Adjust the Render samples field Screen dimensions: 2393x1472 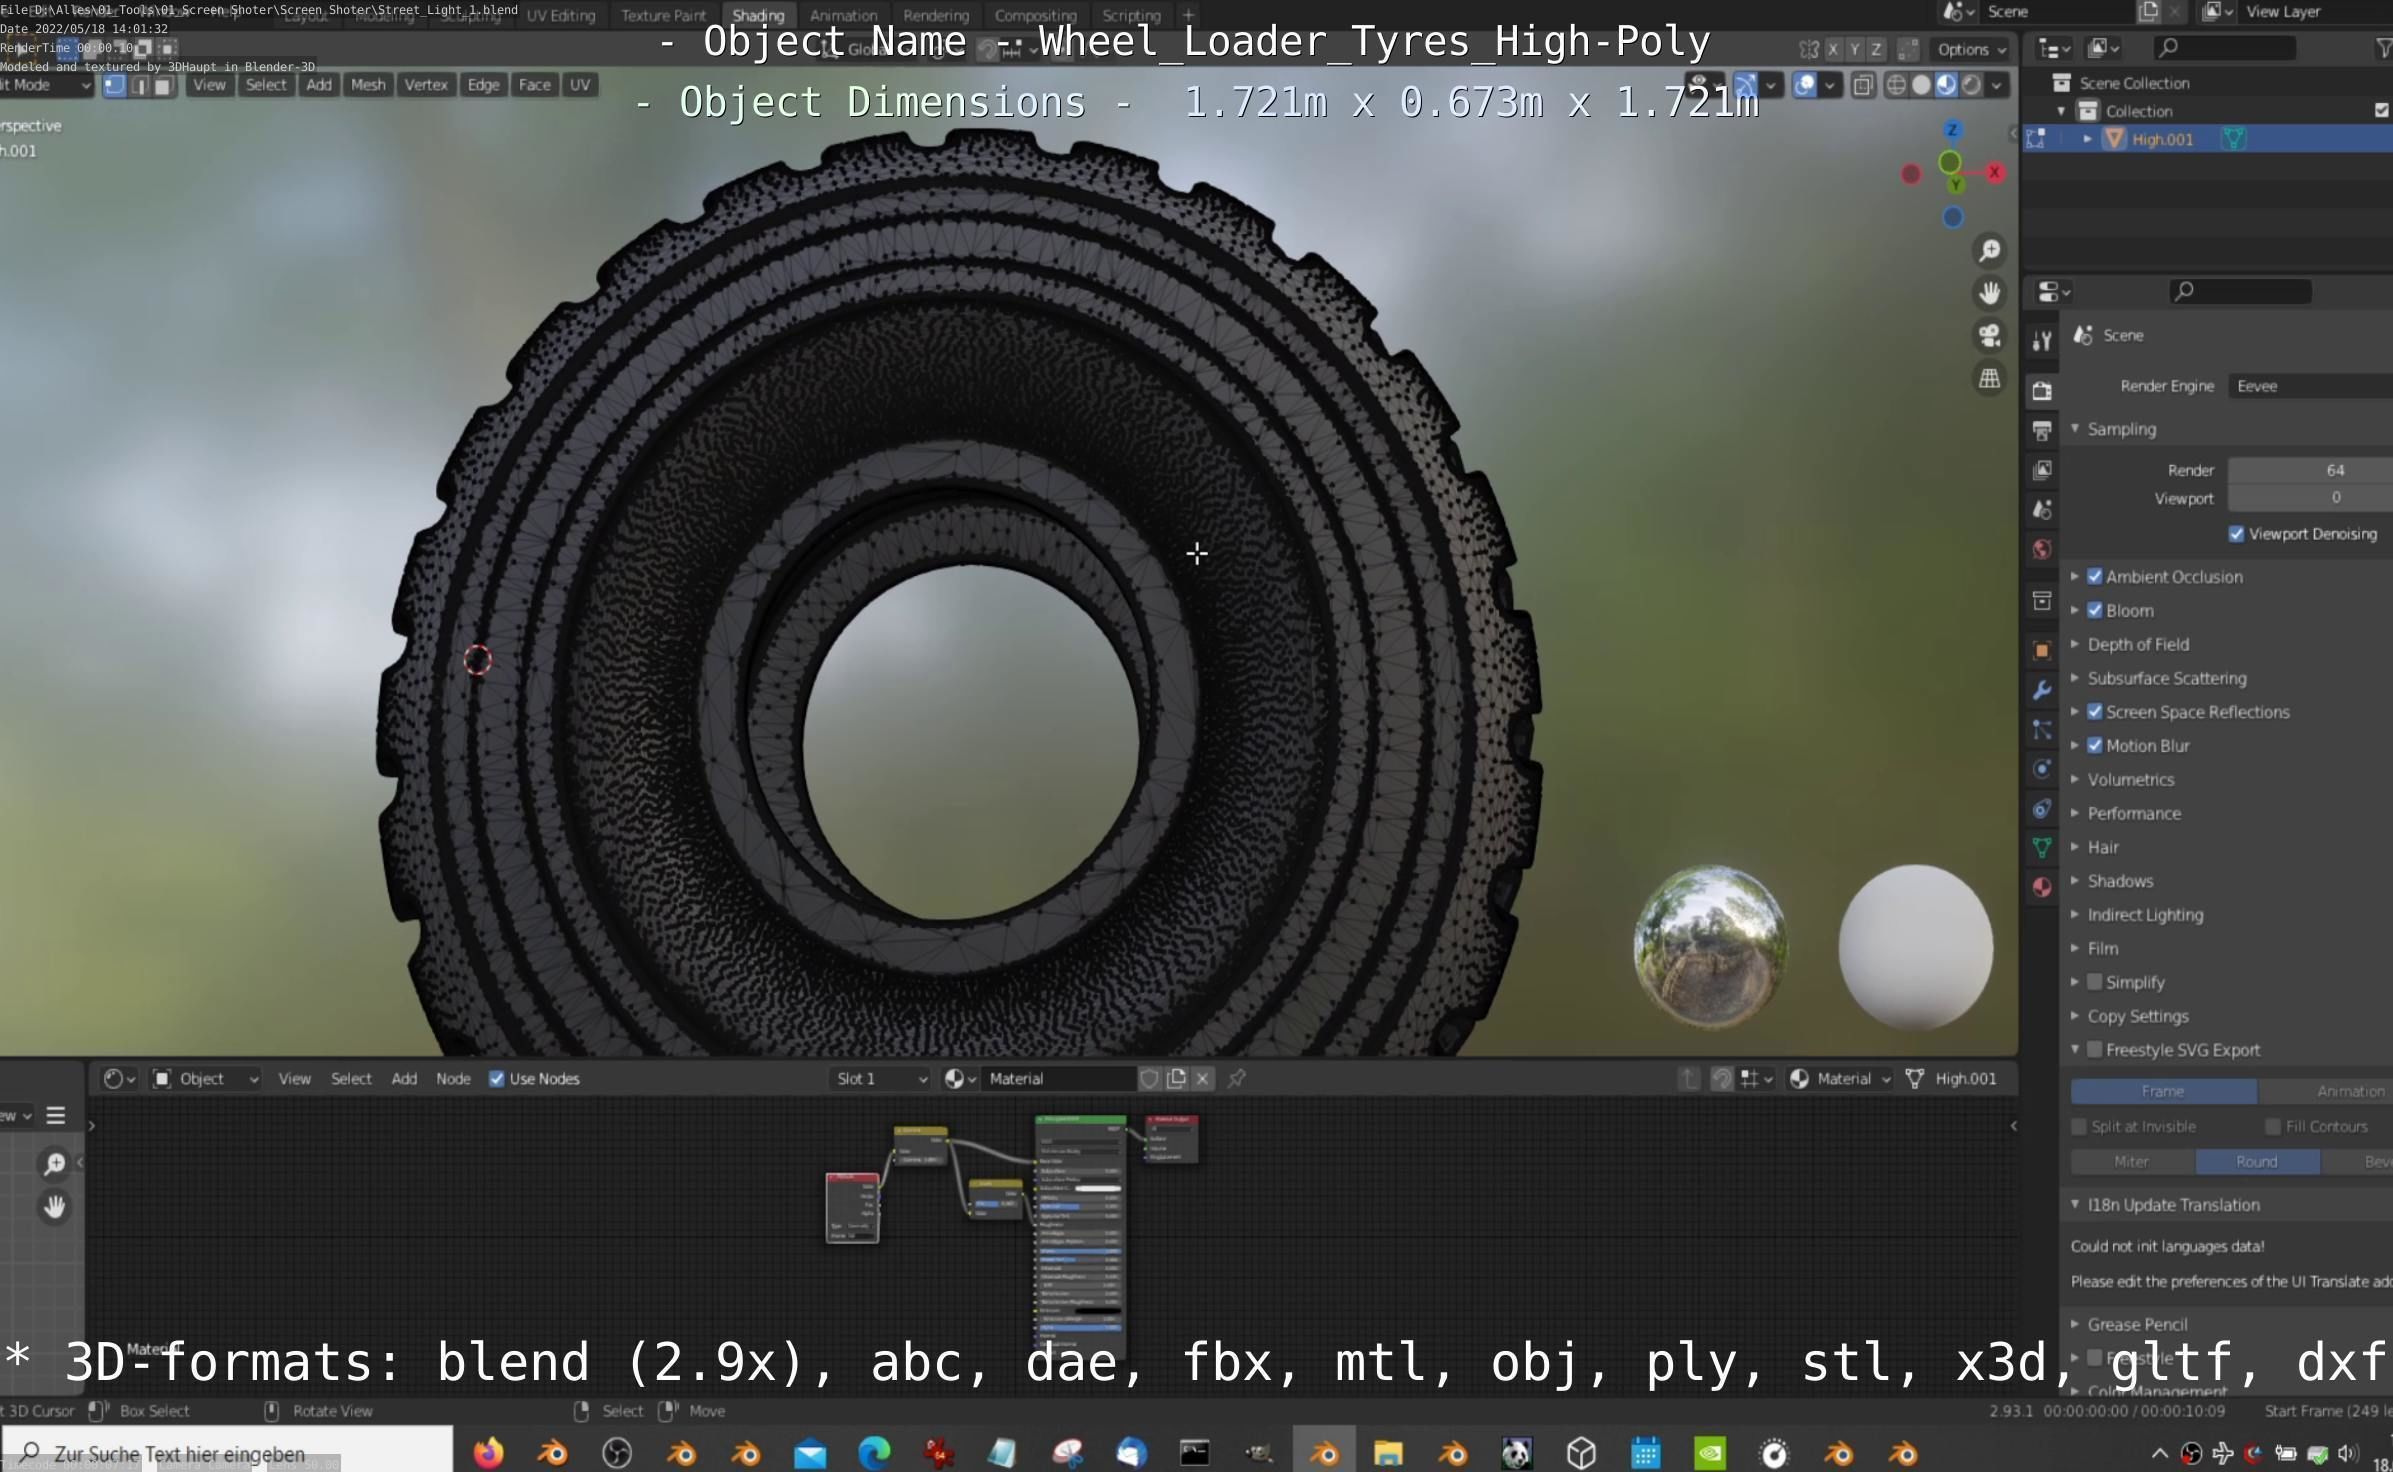point(2308,470)
